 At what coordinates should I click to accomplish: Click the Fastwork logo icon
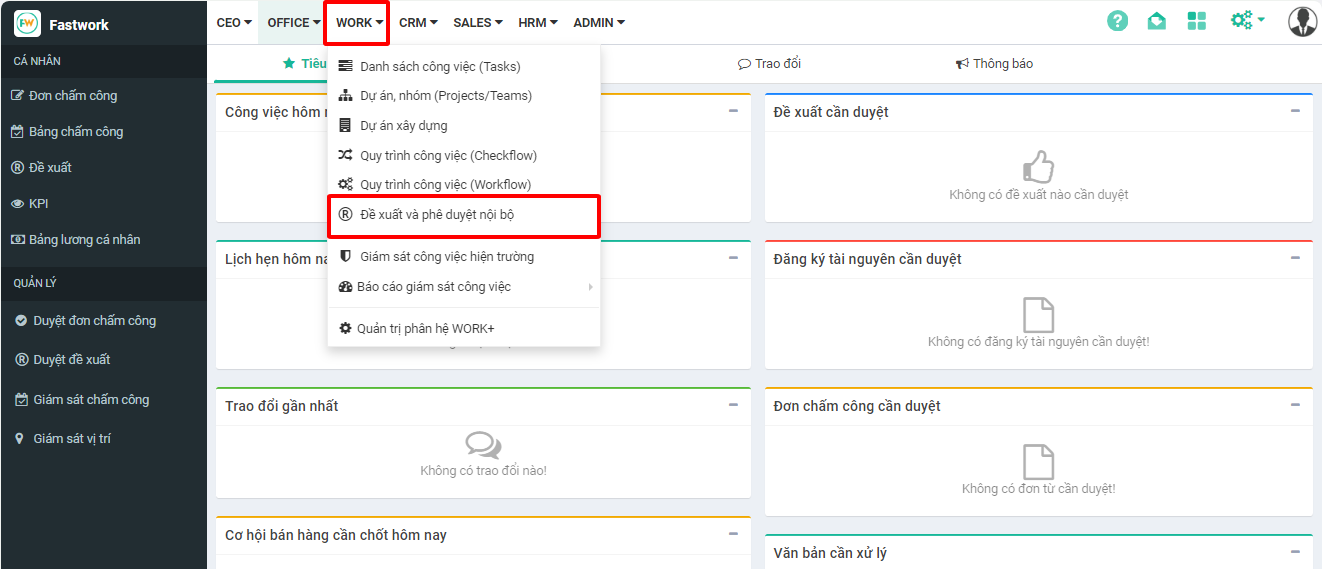point(27,23)
